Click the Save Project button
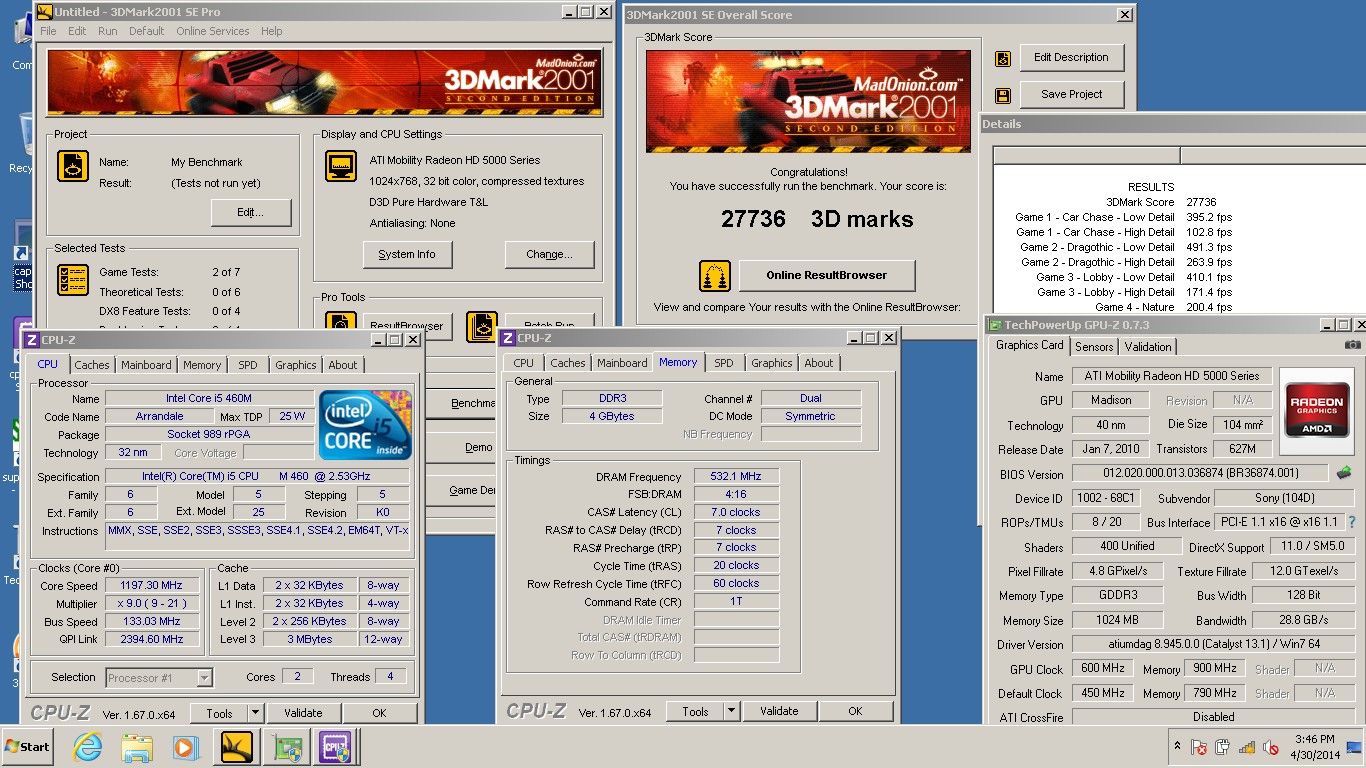The image size is (1366, 768). [1071, 94]
